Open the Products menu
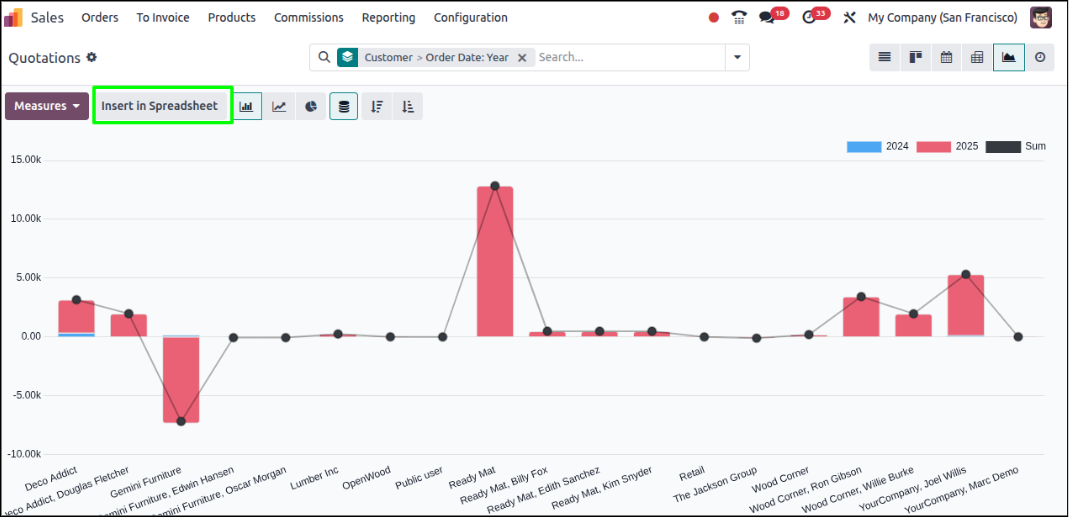 [x=232, y=18]
